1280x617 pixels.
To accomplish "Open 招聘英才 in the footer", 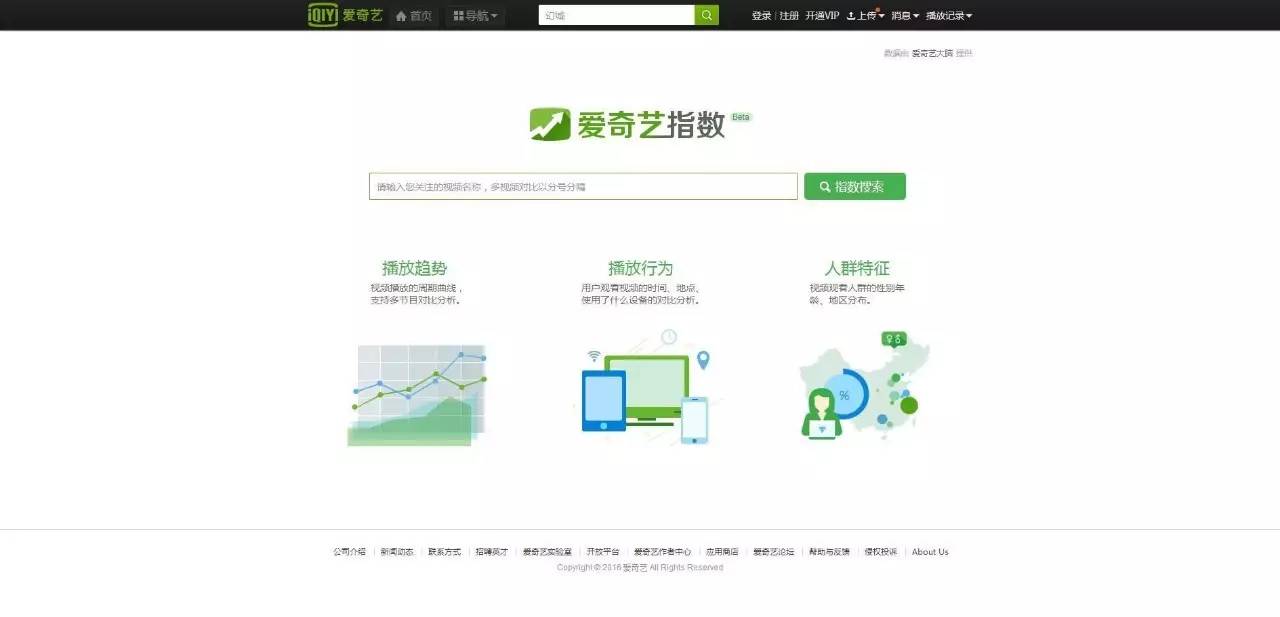I will click(492, 552).
